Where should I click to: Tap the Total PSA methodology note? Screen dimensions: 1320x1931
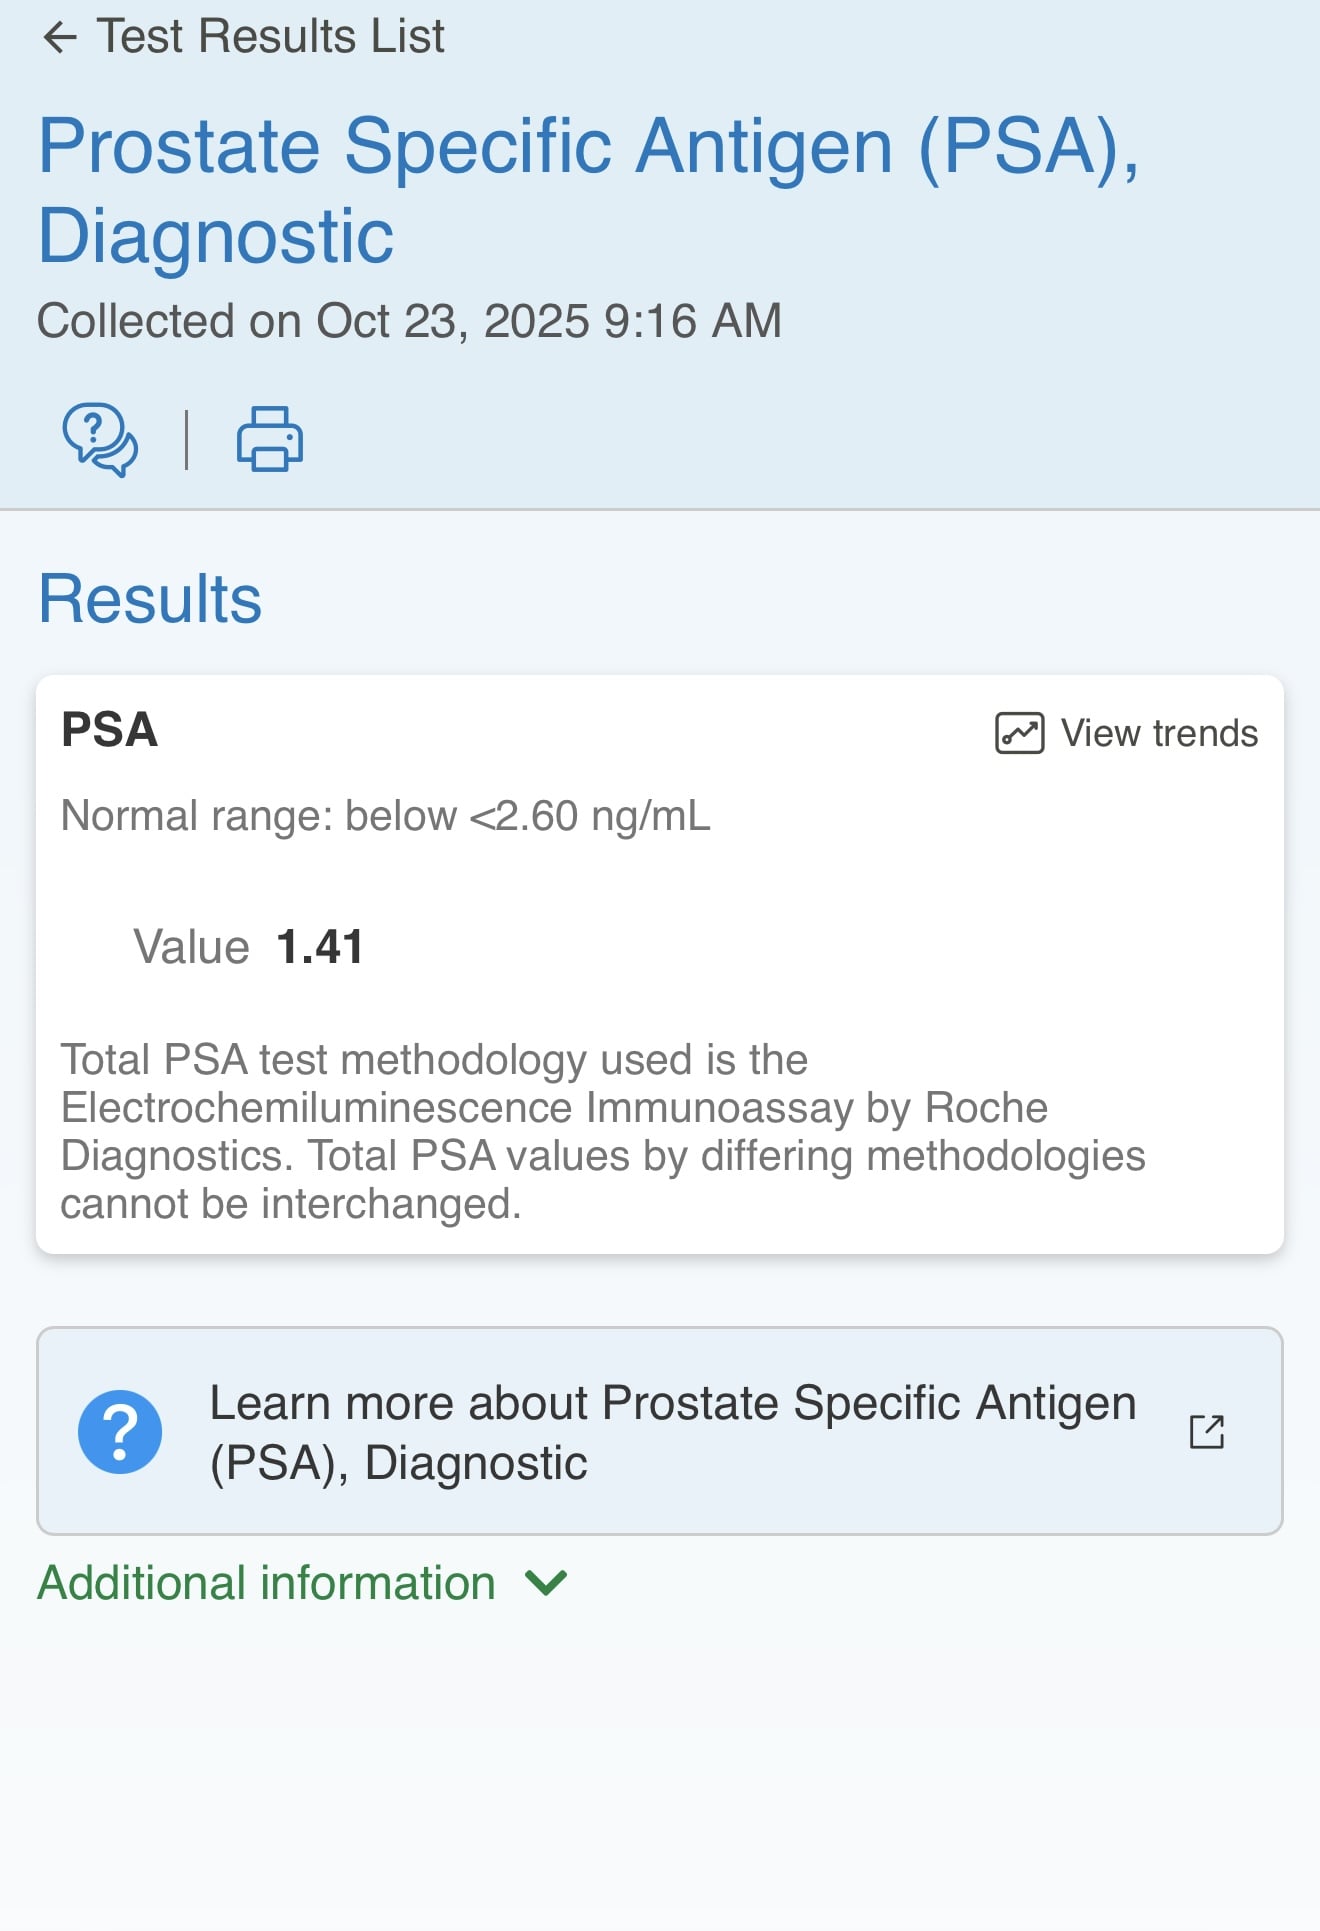coord(603,1131)
